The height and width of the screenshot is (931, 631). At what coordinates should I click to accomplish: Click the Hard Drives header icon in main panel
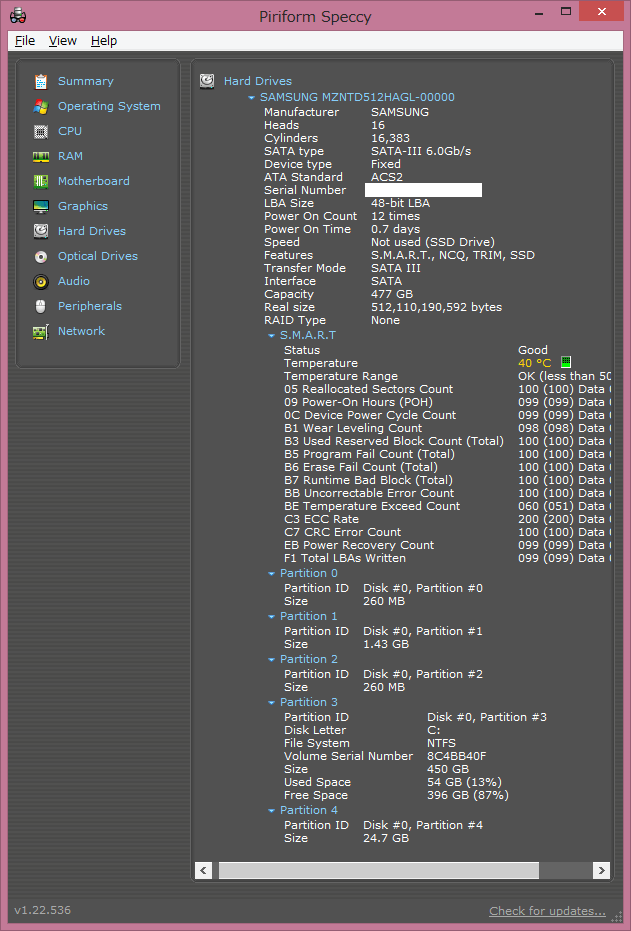click(207, 81)
